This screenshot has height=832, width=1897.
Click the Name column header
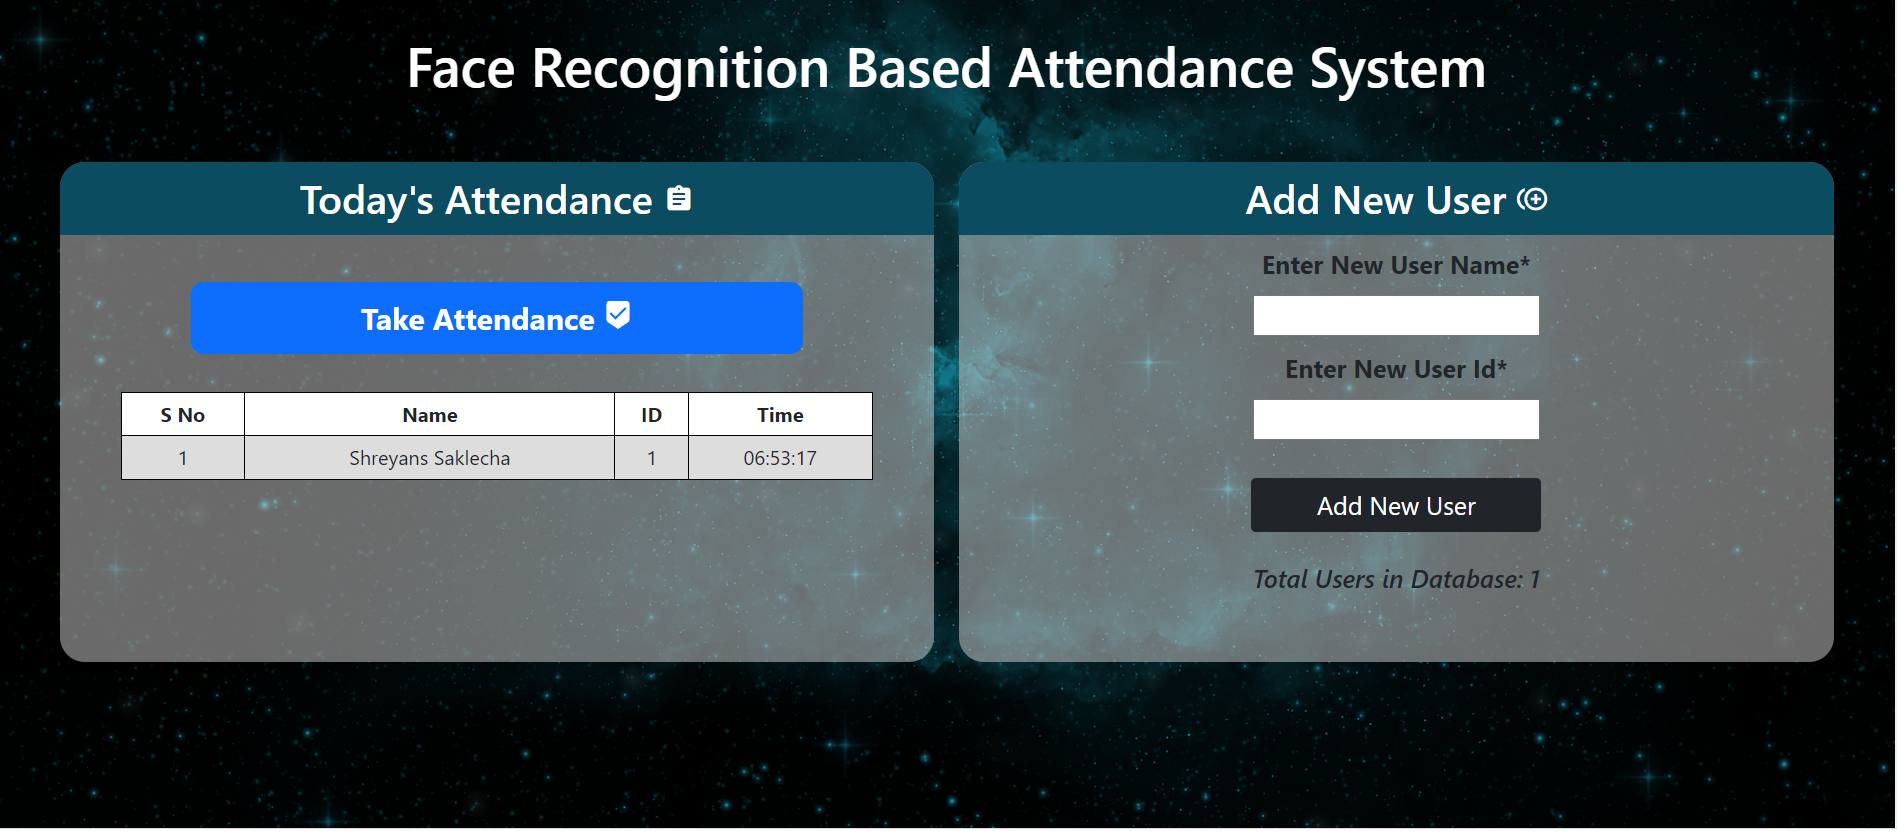[x=430, y=414]
